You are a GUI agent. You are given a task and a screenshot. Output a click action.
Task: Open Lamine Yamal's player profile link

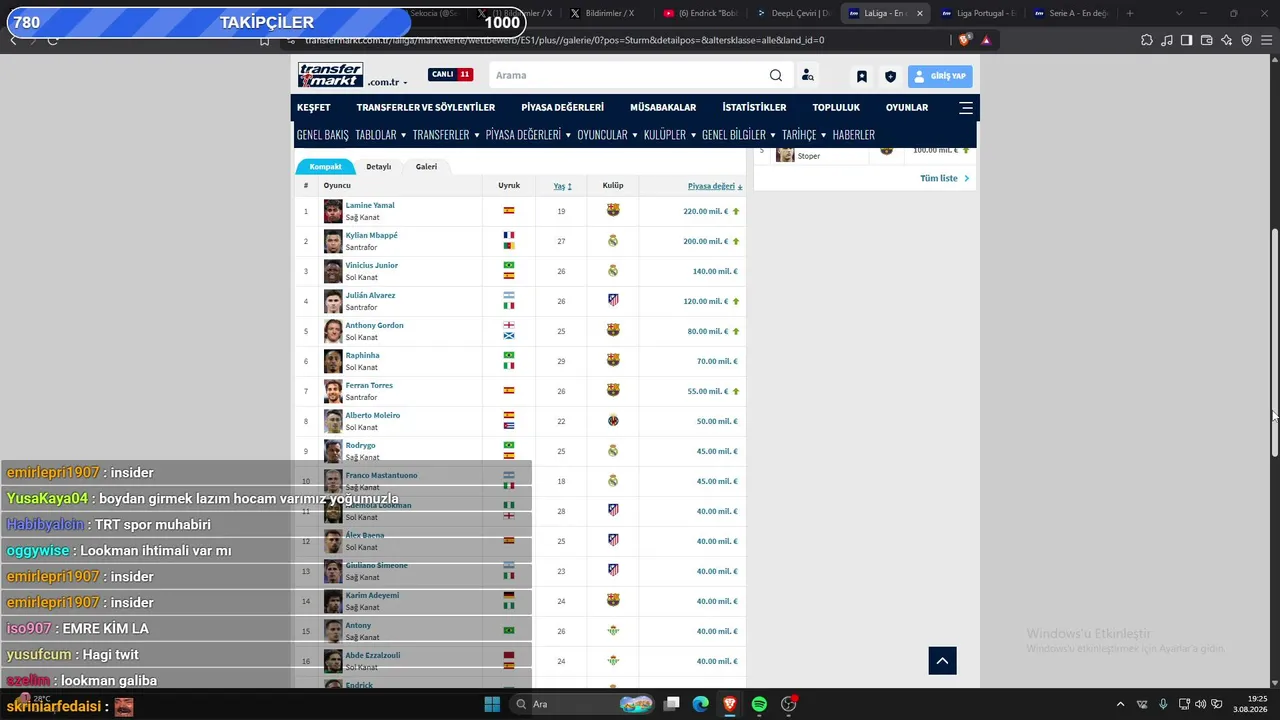tap(370, 205)
